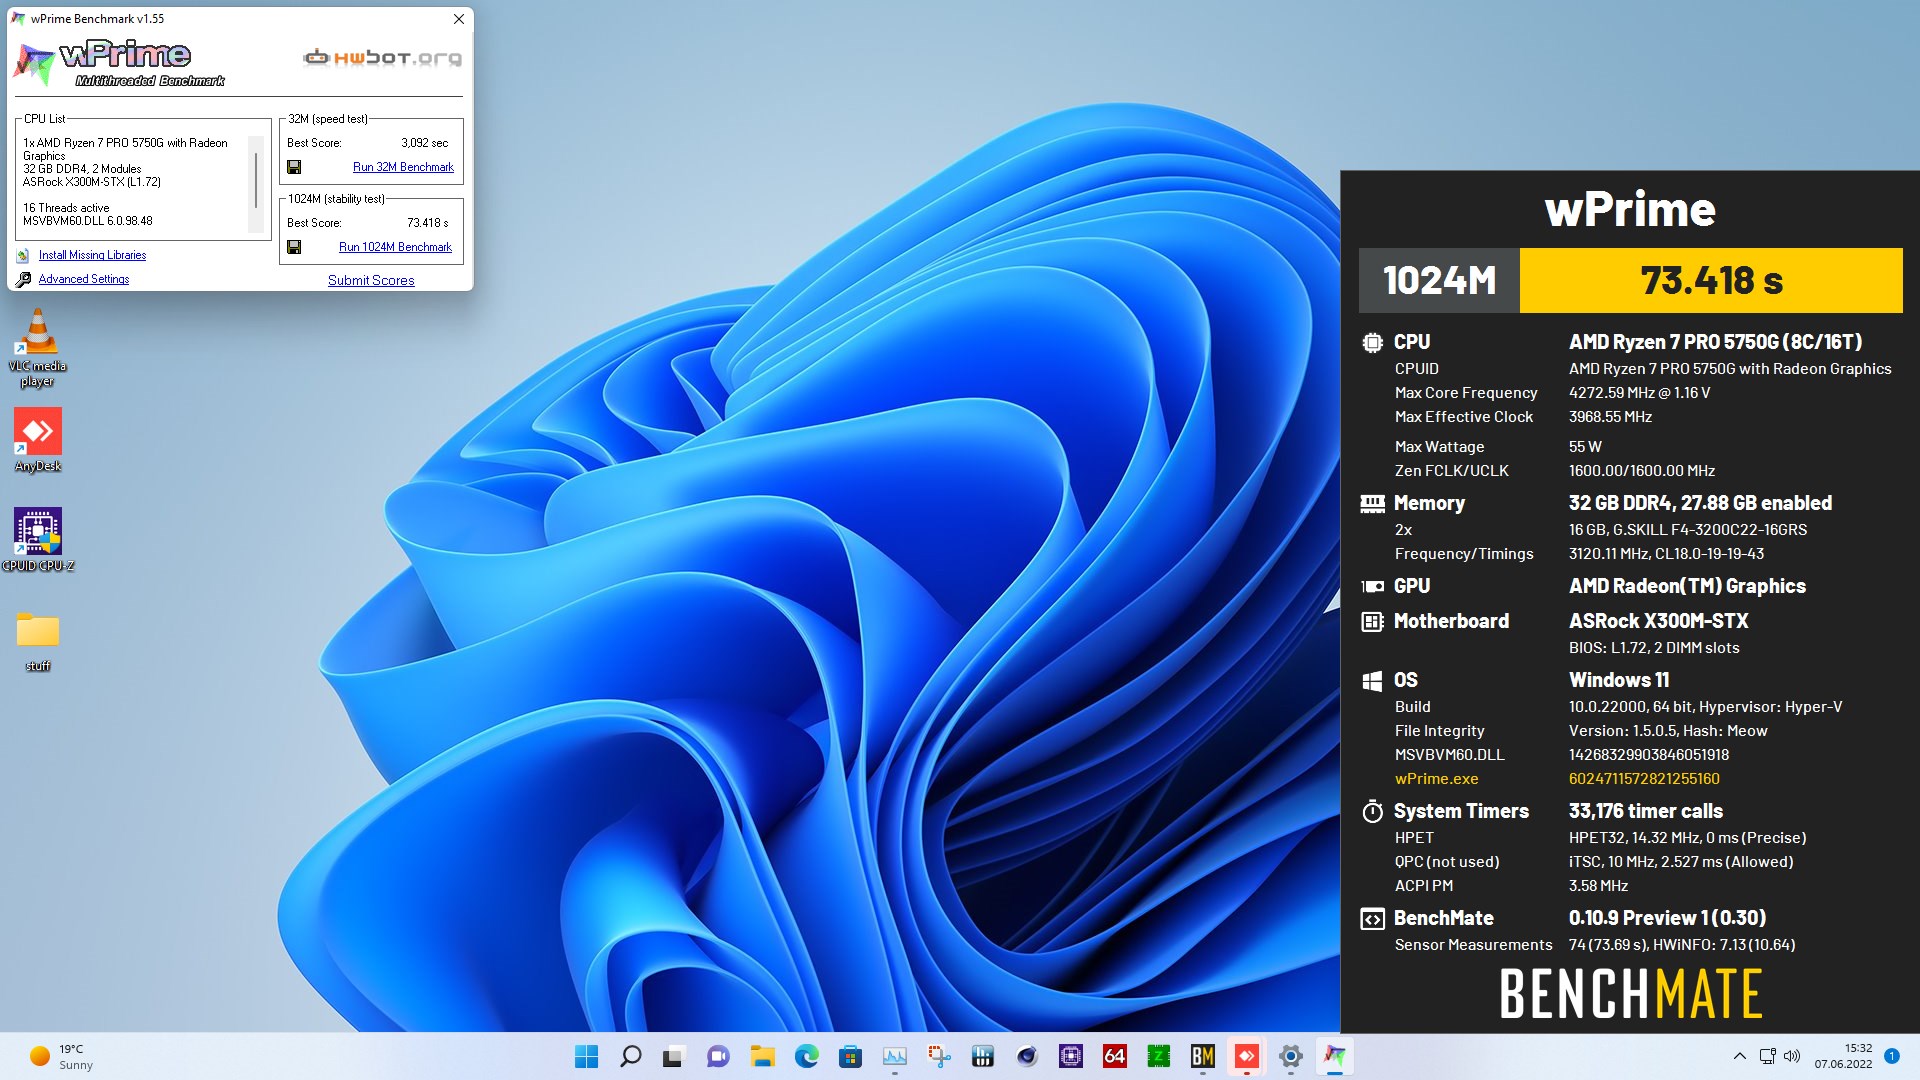This screenshot has height=1080, width=1920.
Task: Run the 1024M Benchmark
Action: pos(395,247)
